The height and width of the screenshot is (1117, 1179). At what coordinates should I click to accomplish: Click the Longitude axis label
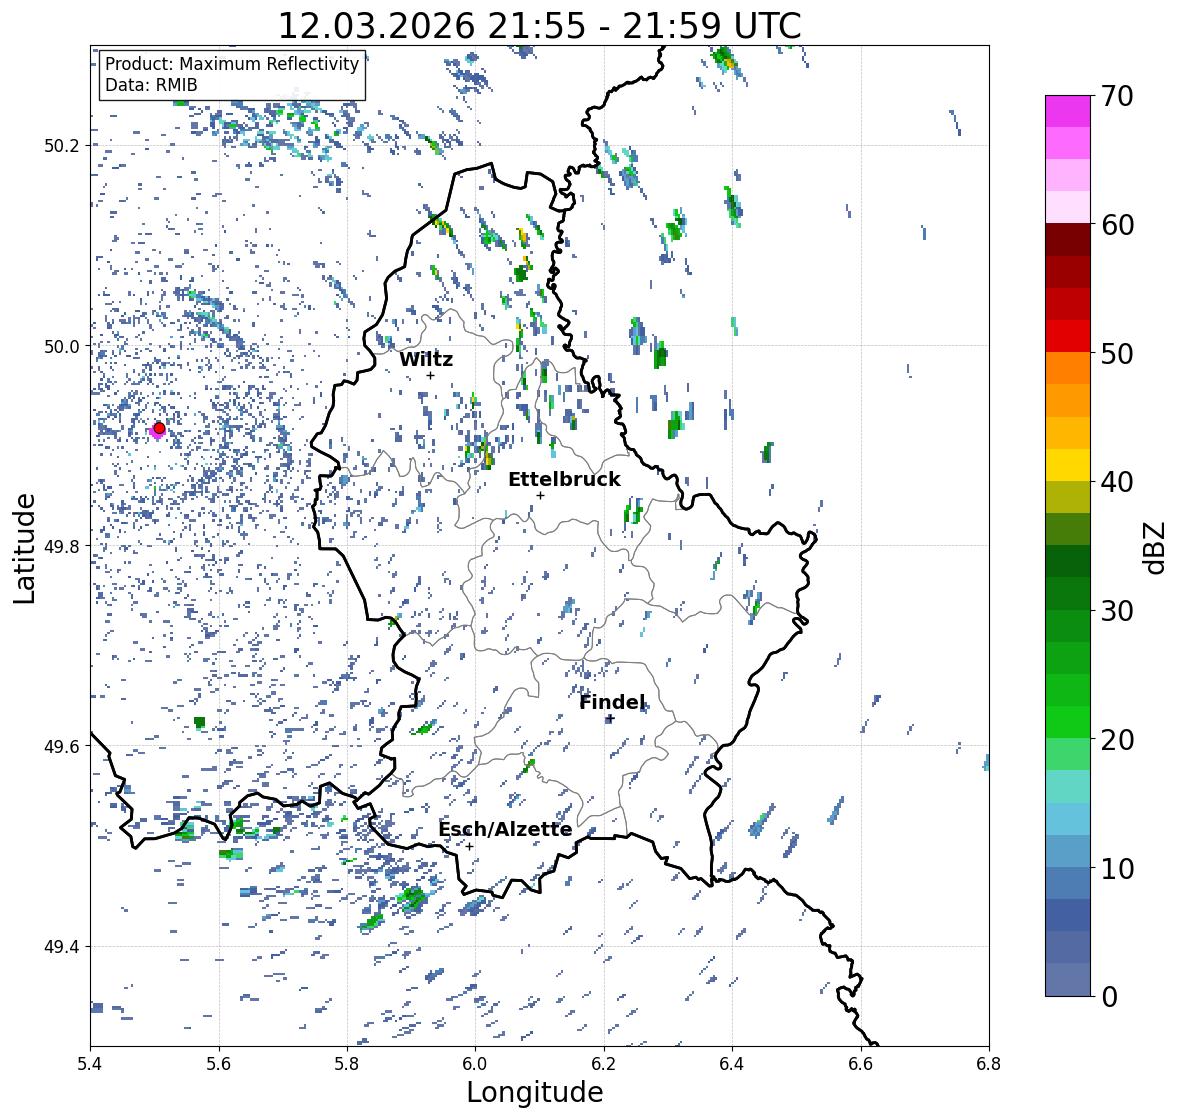click(x=535, y=1092)
